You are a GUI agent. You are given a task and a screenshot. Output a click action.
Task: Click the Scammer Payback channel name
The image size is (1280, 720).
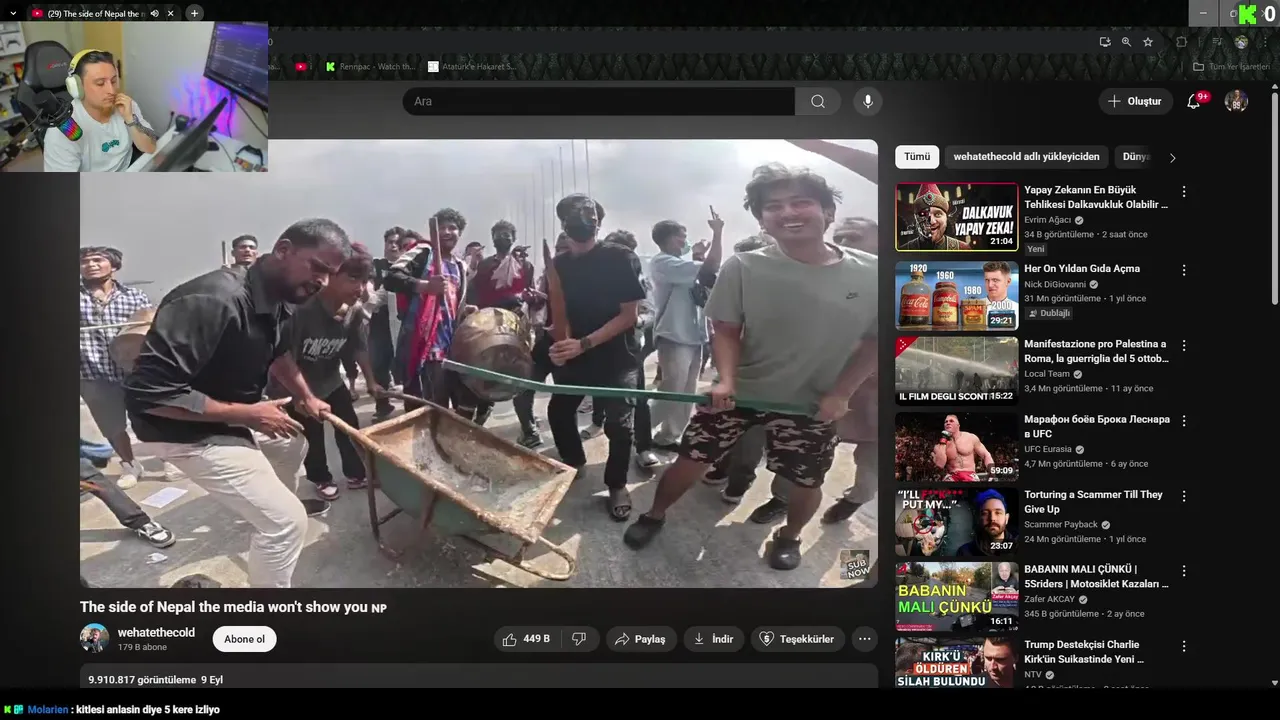point(1061,524)
